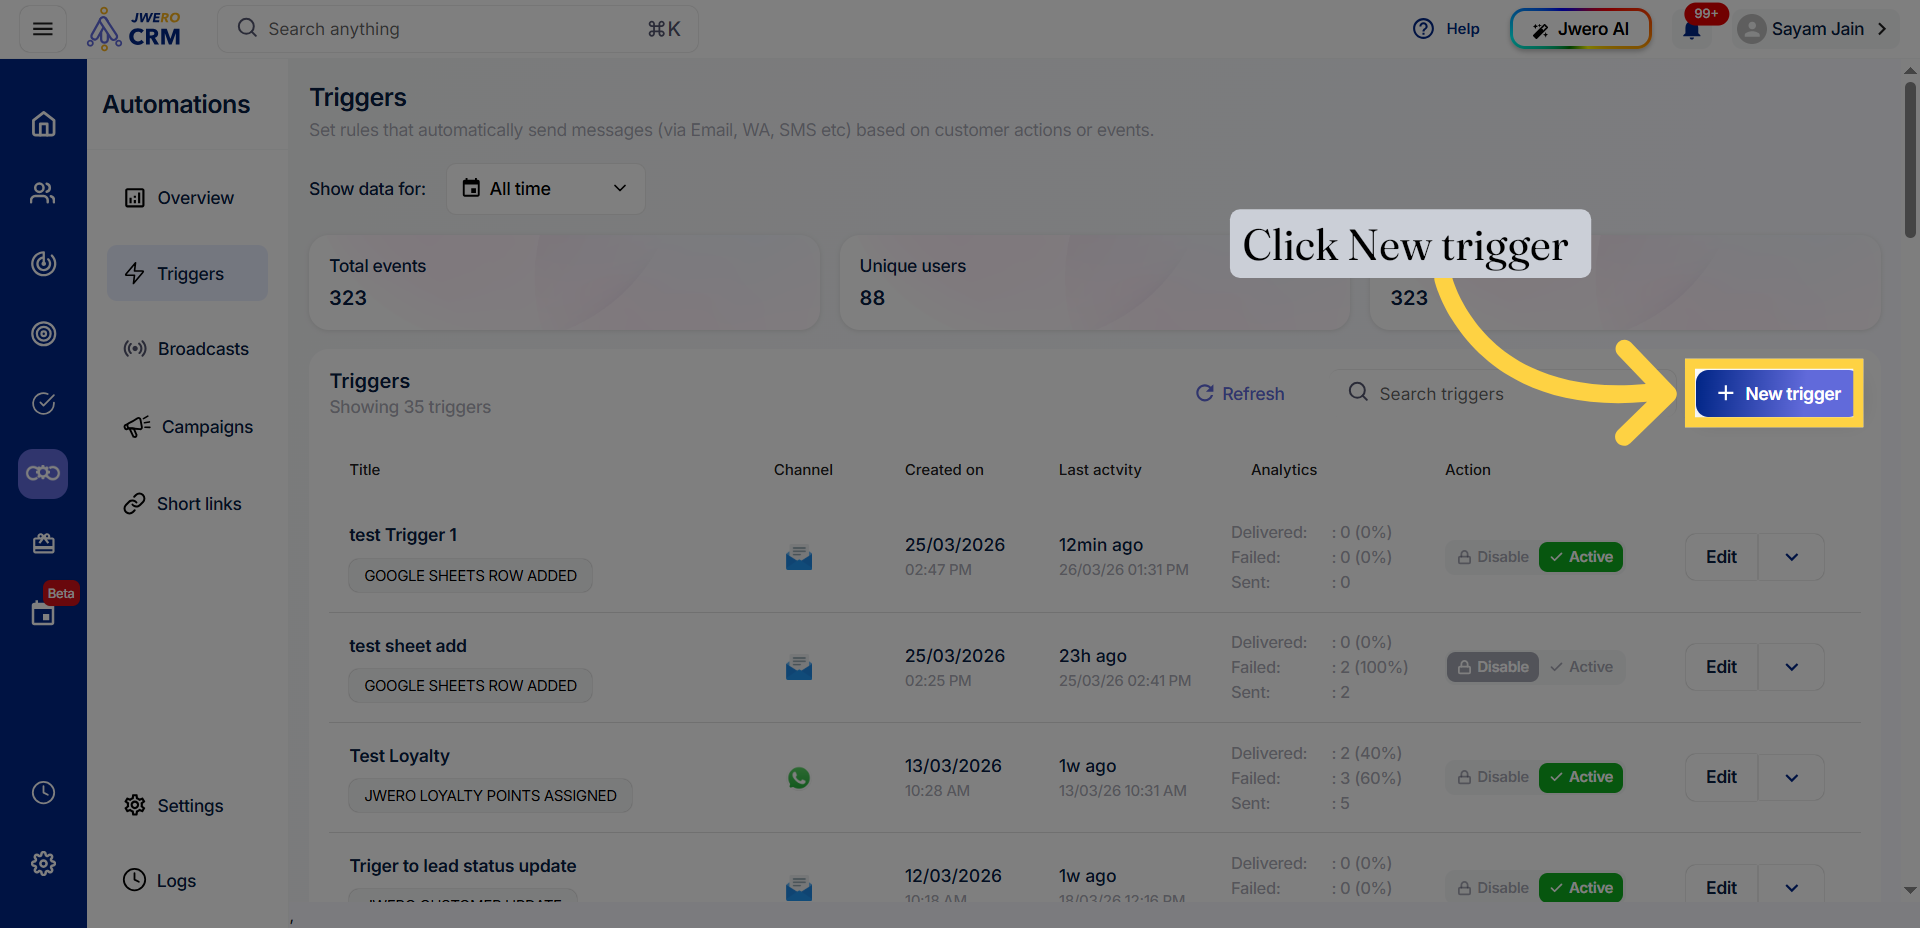Activate the test sheet add trigger
Viewport: 1920px width, 928px height.
1581,667
